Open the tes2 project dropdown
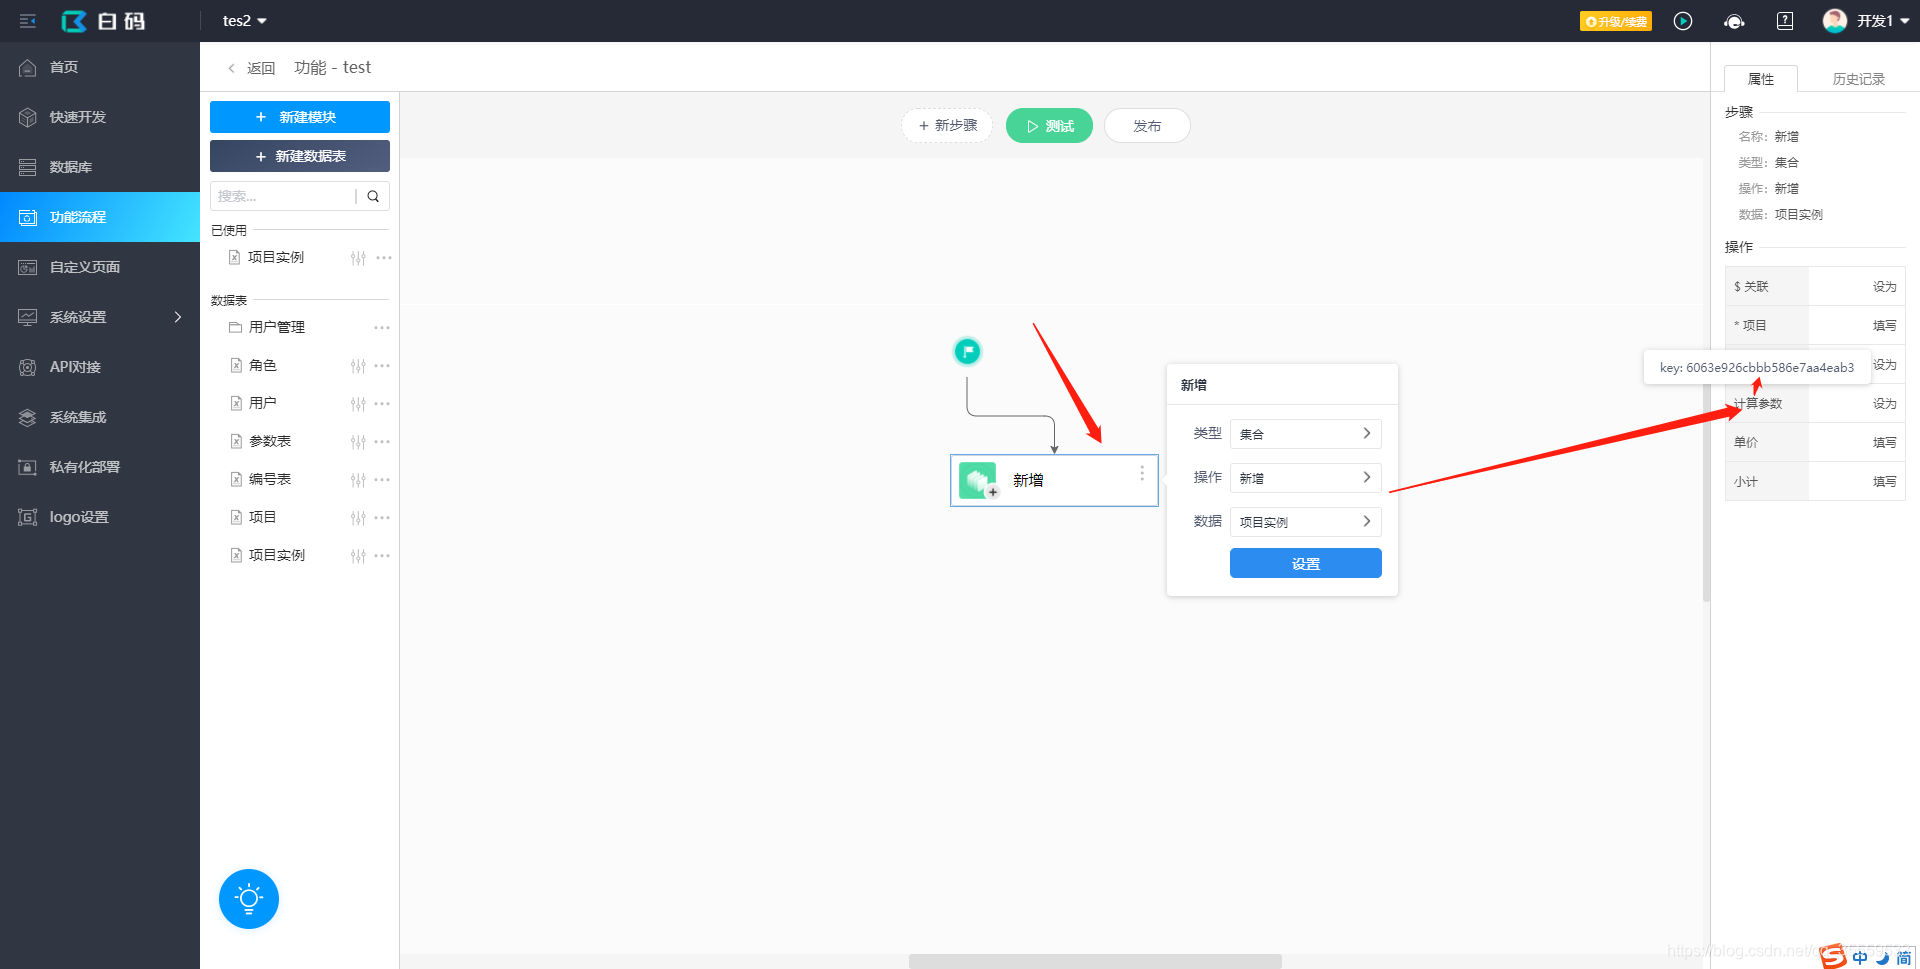 [245, 21]
